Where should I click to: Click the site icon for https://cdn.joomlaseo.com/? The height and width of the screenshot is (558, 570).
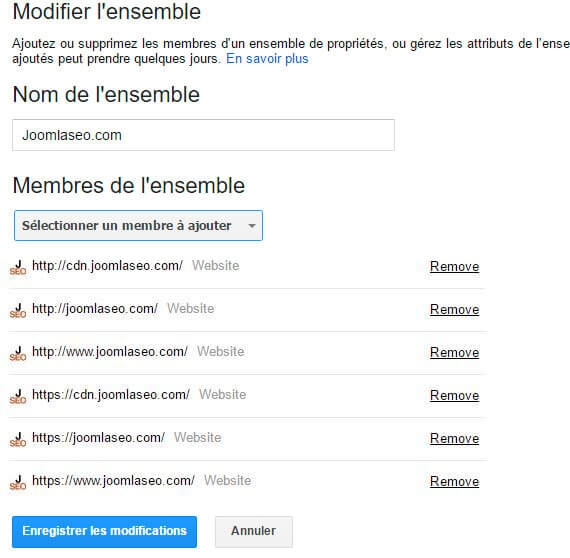18,397
